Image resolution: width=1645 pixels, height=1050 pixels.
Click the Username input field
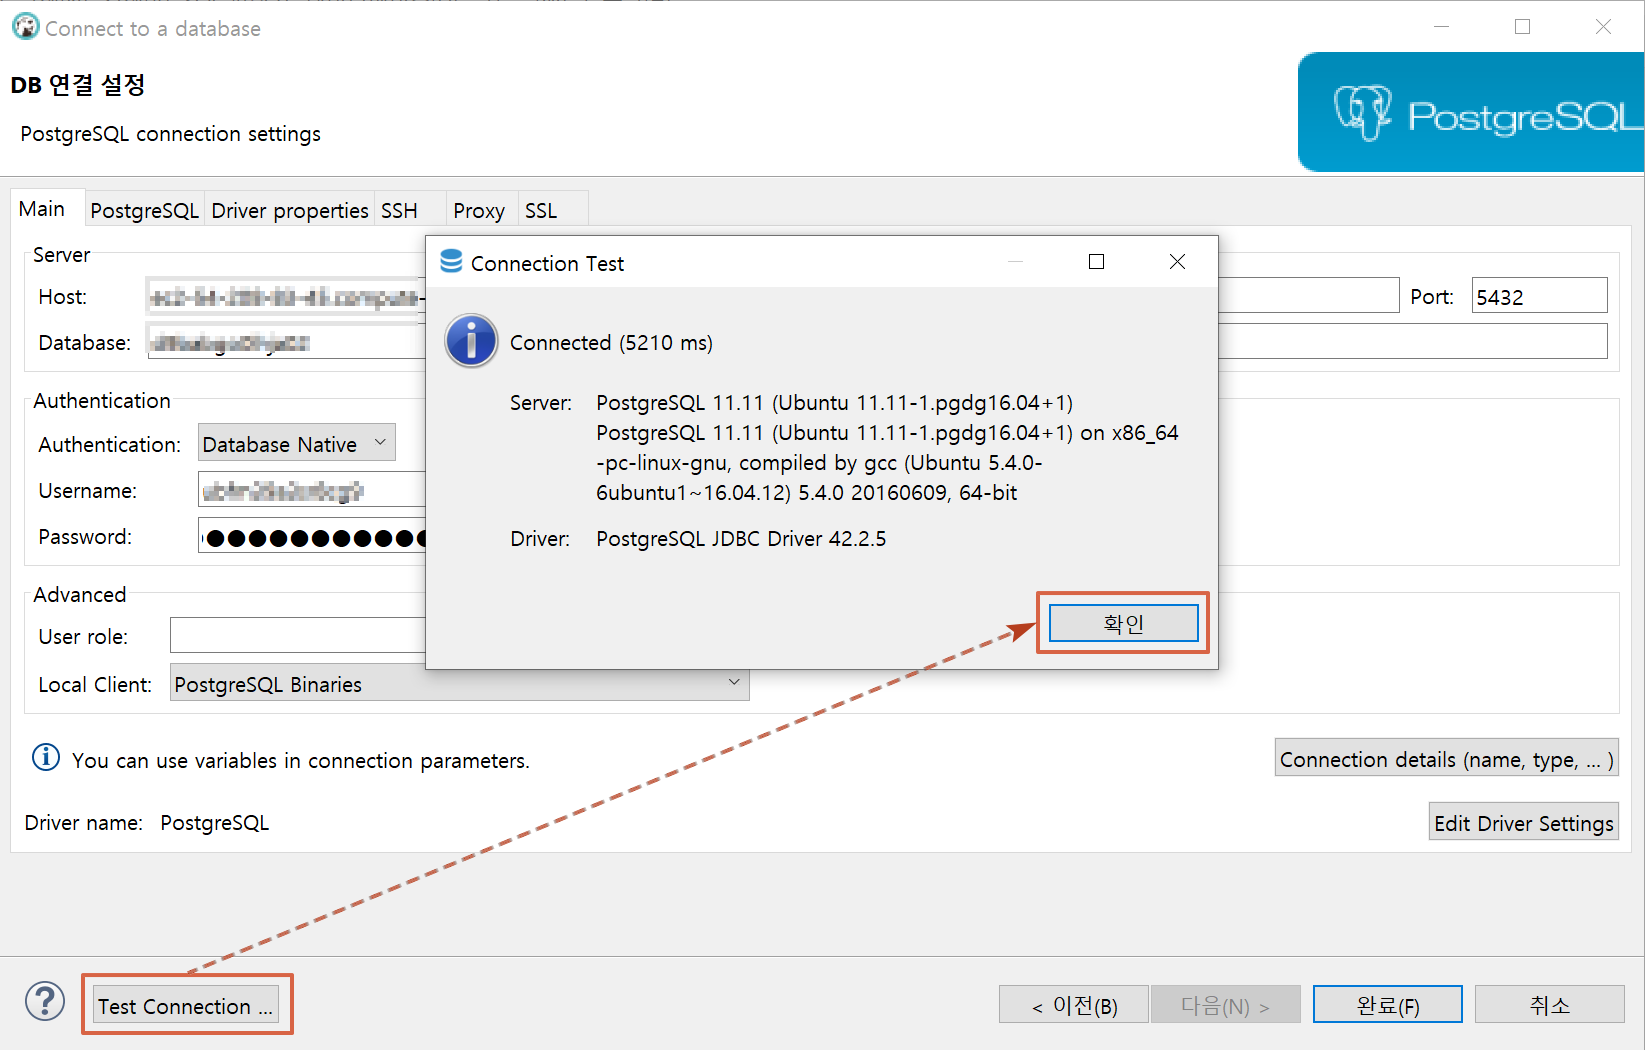point(312,490)
